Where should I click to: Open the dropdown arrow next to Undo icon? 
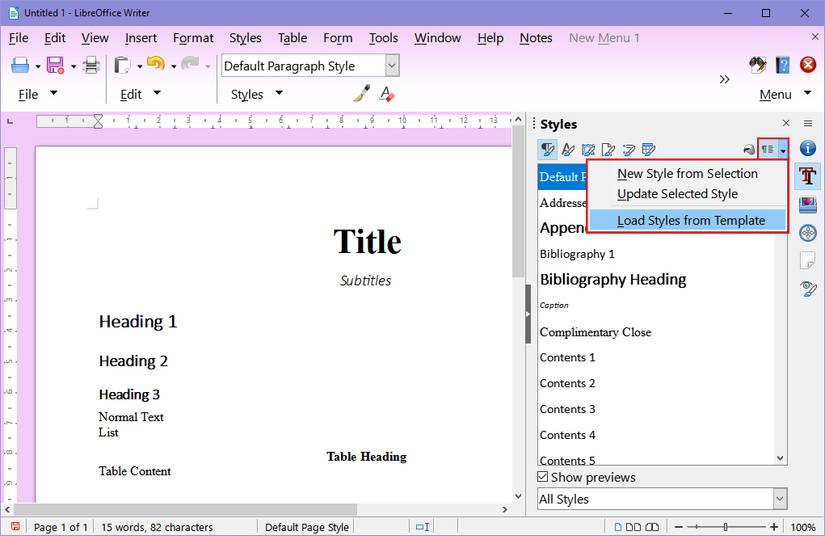(x=173, y=66)
